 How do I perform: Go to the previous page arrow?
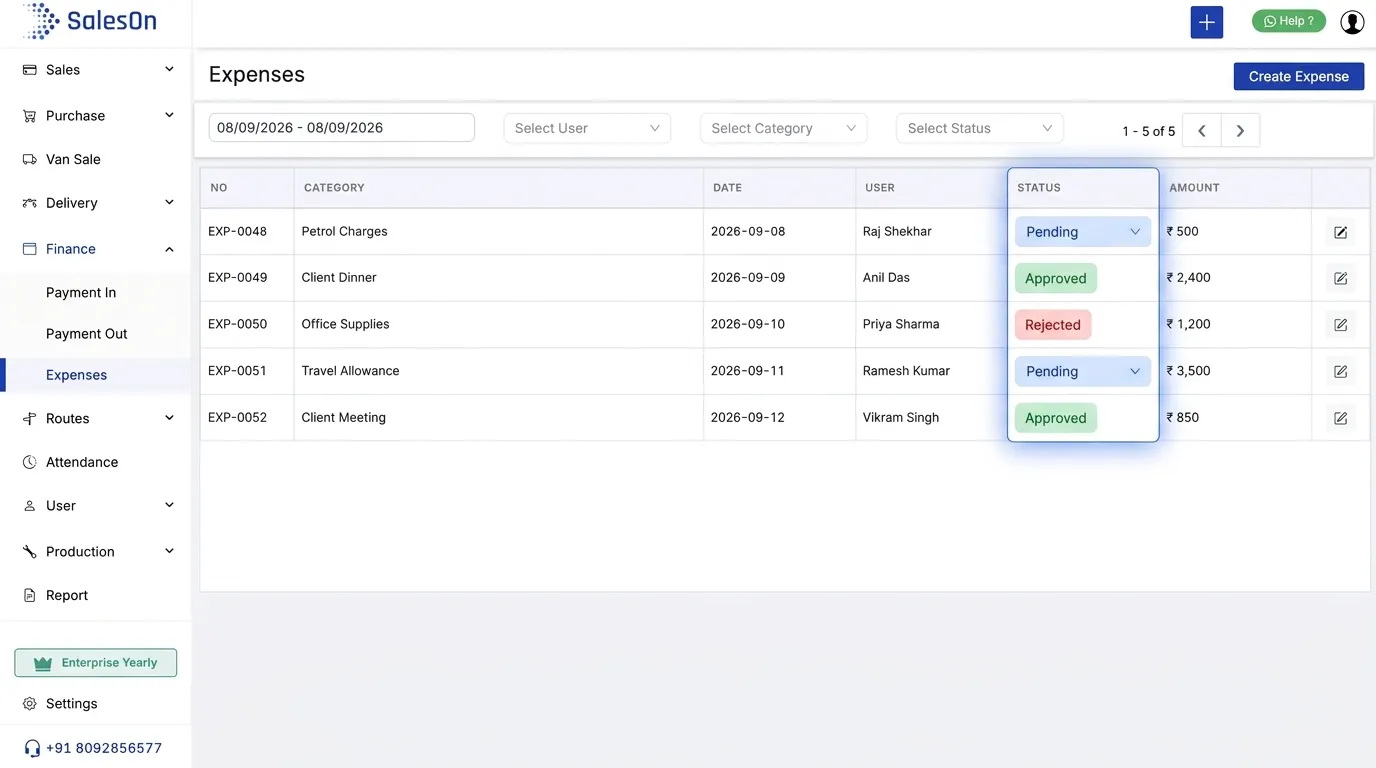[1202, 130]
